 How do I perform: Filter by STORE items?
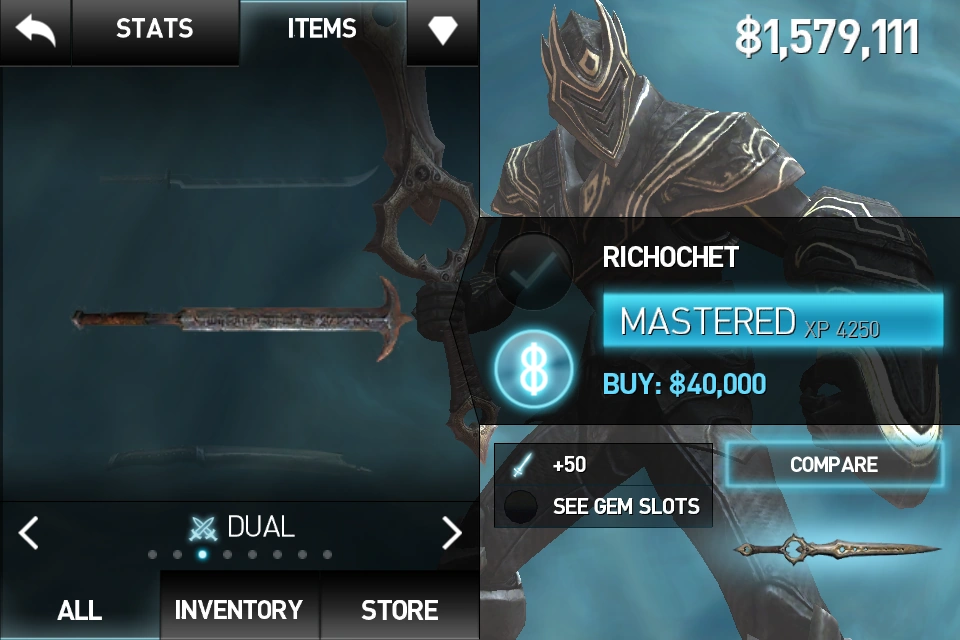click(x=400, y=609)
